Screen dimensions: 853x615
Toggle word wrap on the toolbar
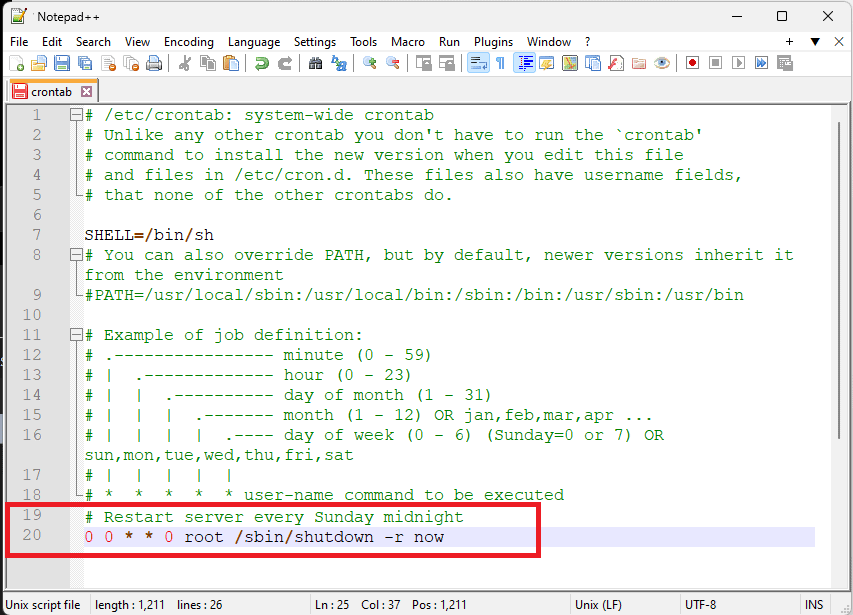(476, 62)
